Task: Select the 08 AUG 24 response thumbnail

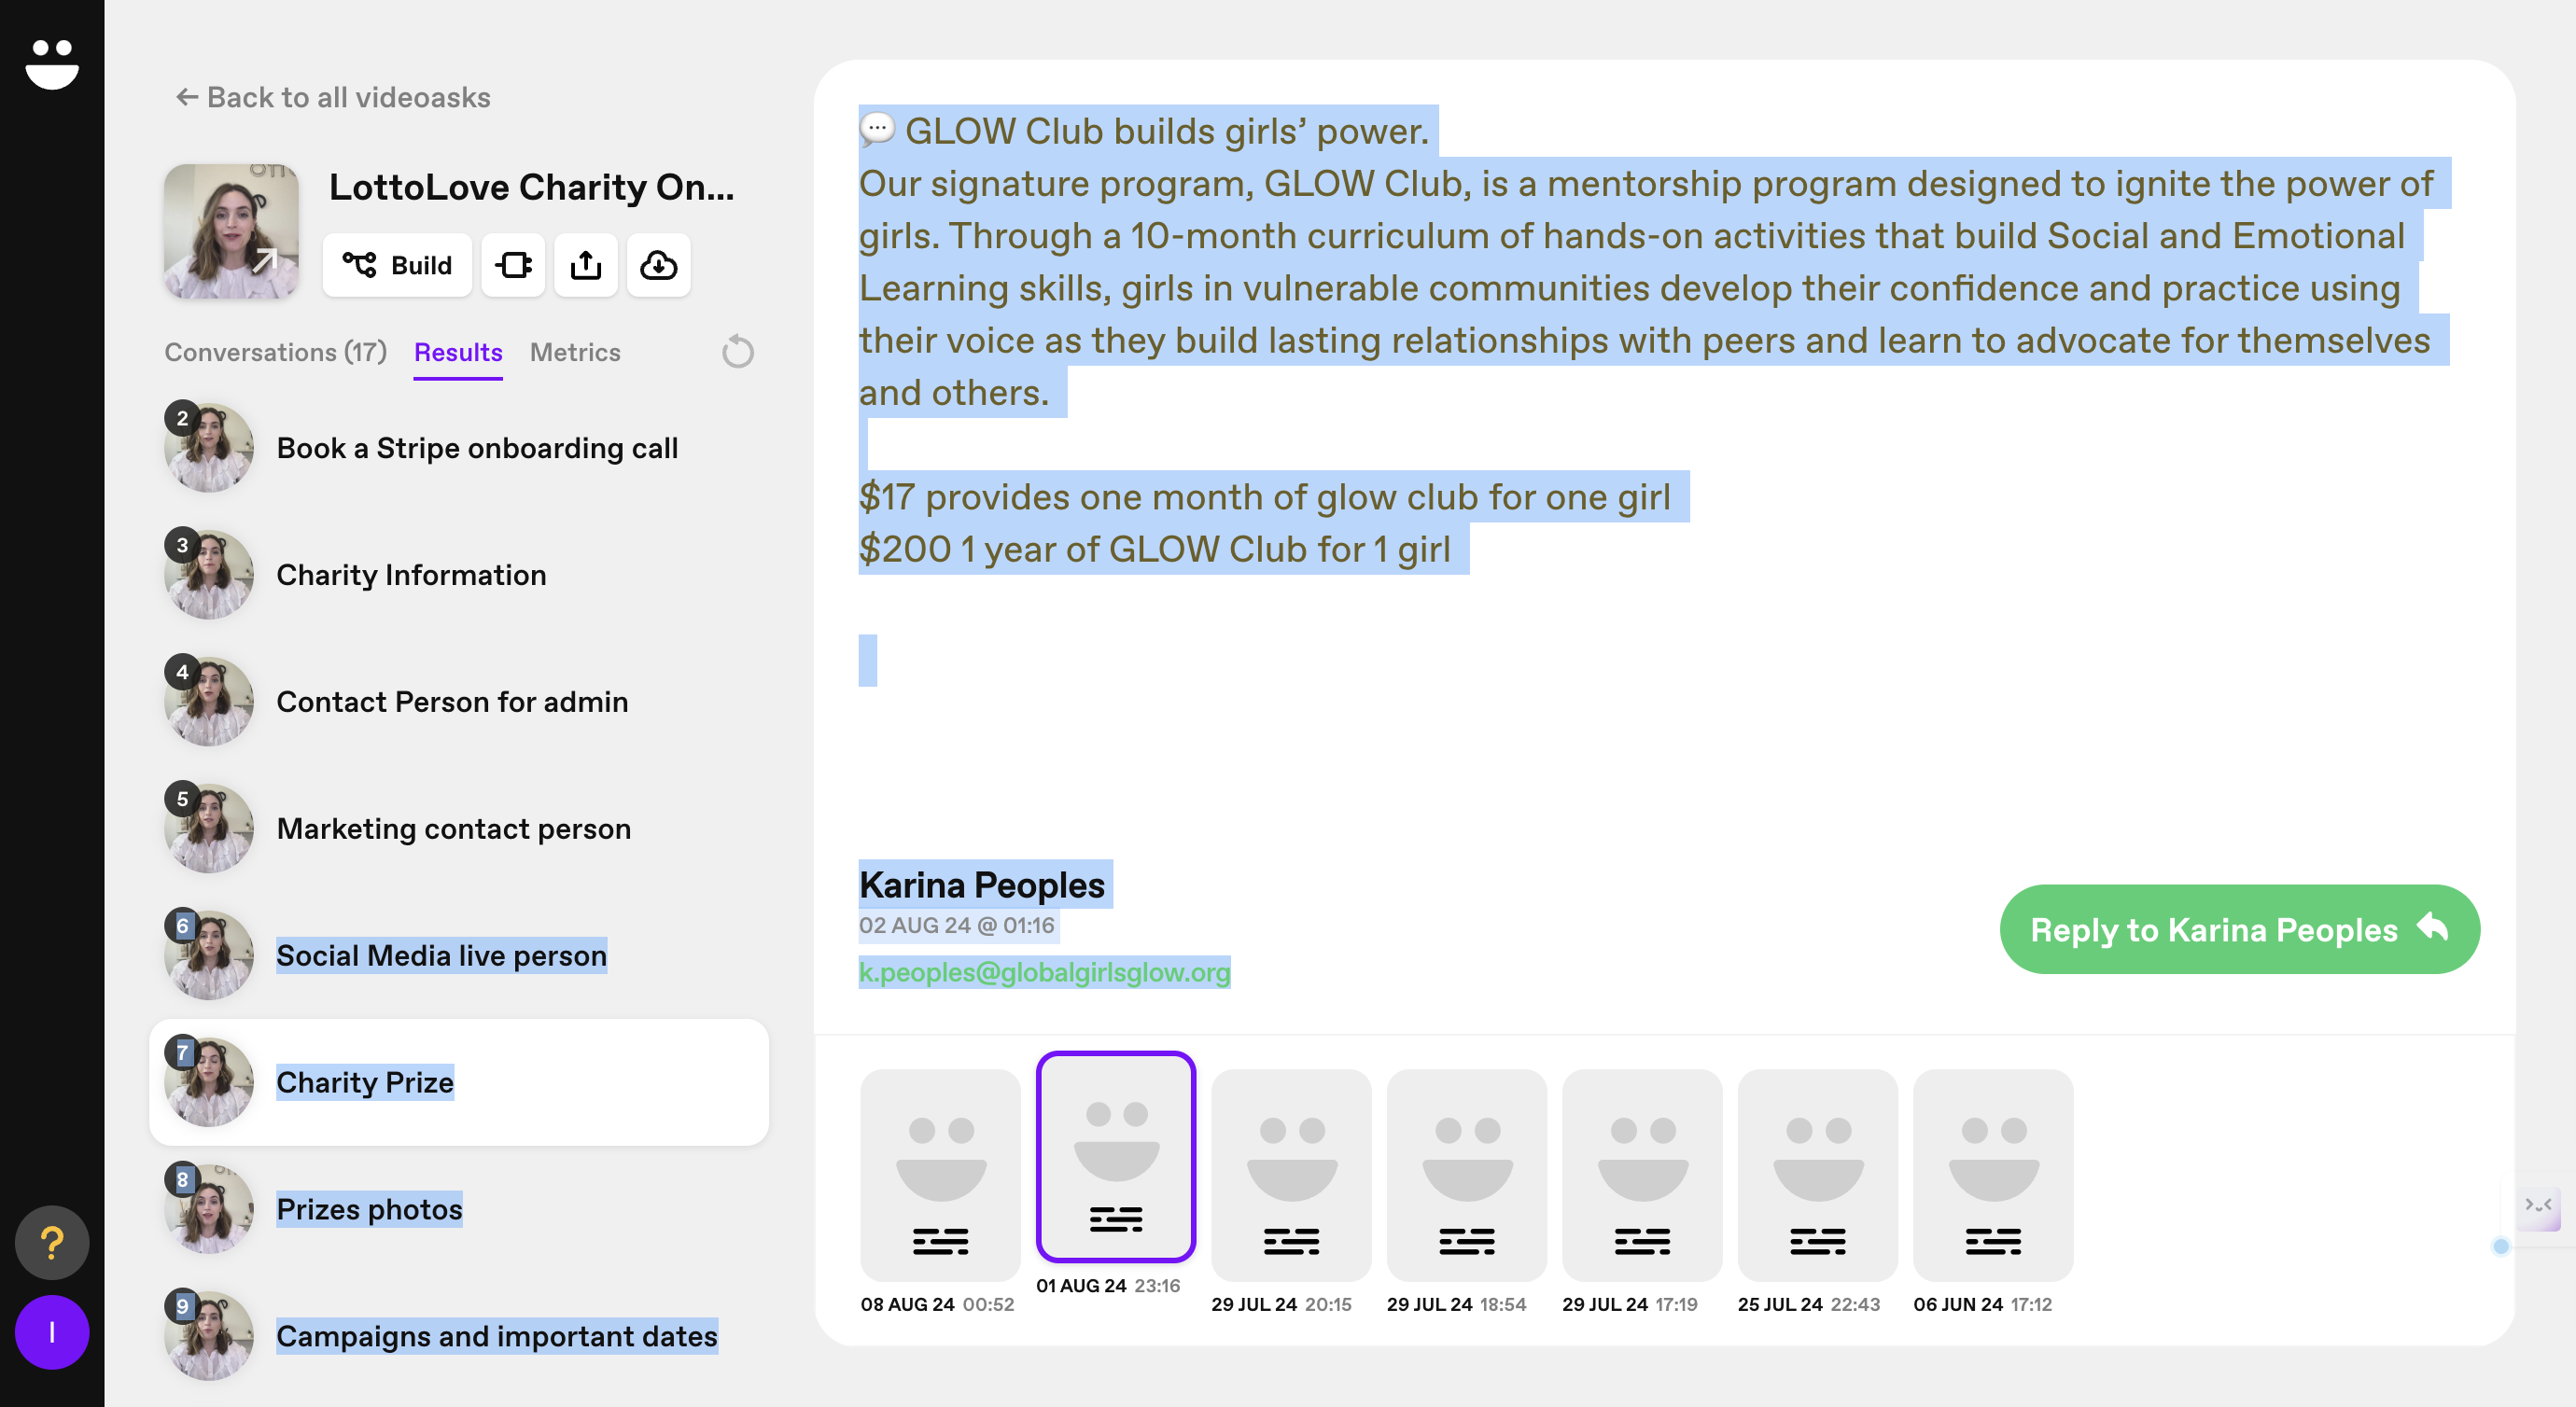Action: pyautogui.click(x=939, y=1175)
